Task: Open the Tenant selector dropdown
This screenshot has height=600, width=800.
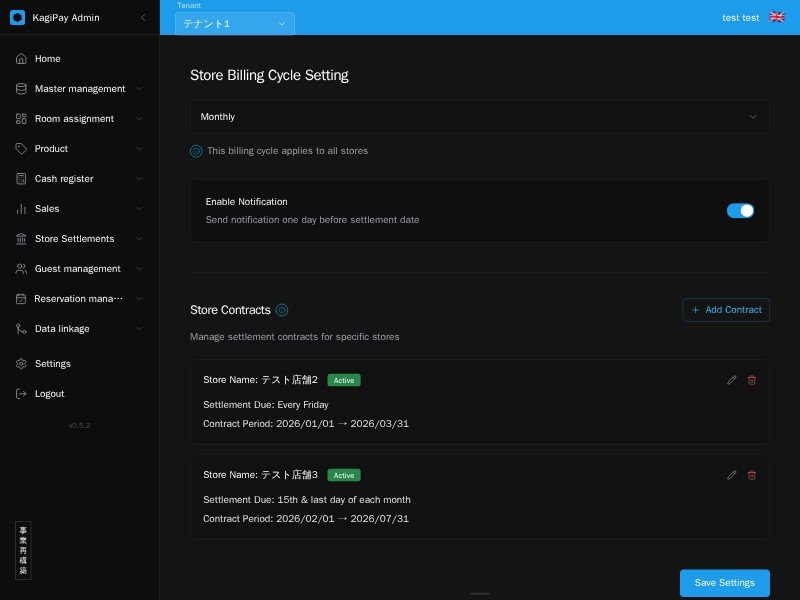Action: click(x=235, y=23)
